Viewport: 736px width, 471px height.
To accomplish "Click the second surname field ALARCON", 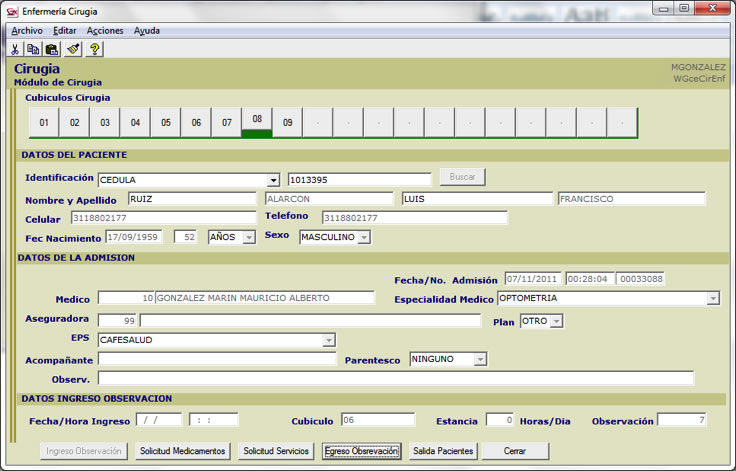I will click(329, 199).
